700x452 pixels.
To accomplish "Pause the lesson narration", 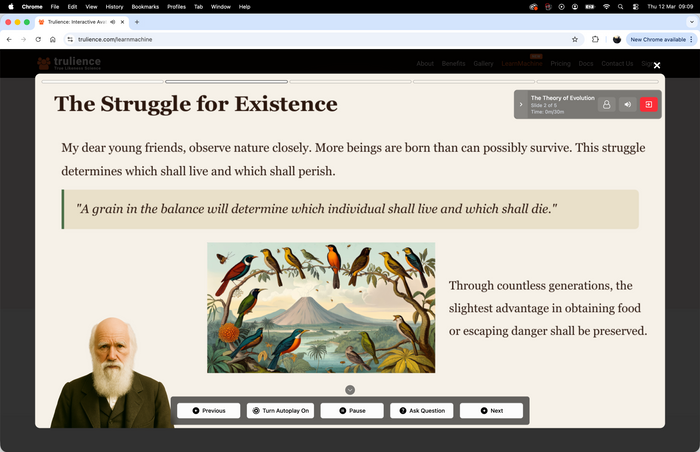I will 352,410.
